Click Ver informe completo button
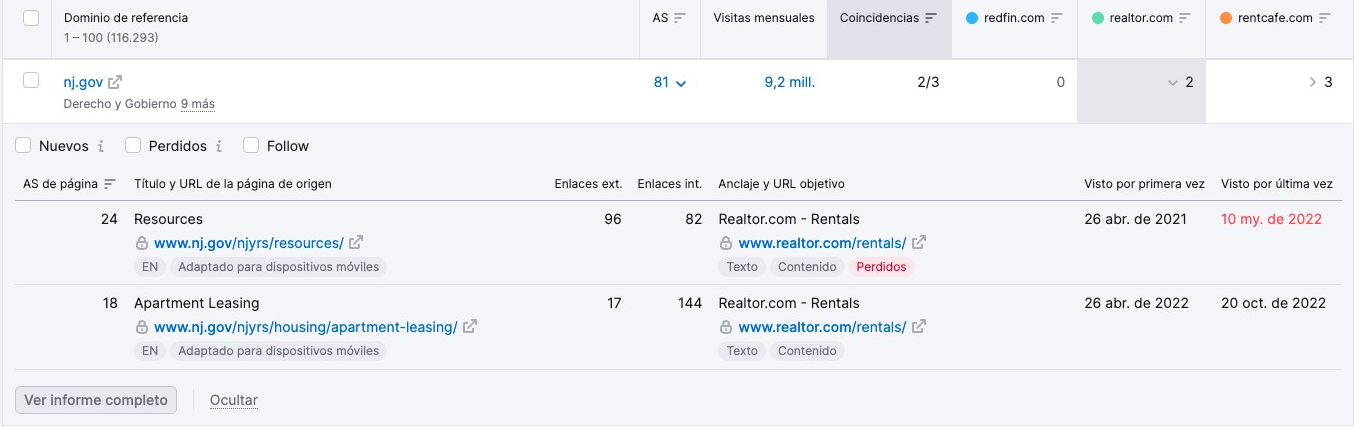 point(96,400)
